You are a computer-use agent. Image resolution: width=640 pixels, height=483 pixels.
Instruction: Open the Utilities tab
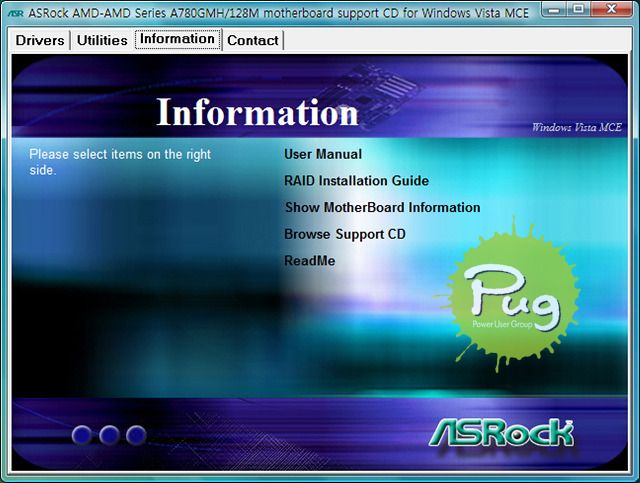pyautogui.click(x=102, y=40)
